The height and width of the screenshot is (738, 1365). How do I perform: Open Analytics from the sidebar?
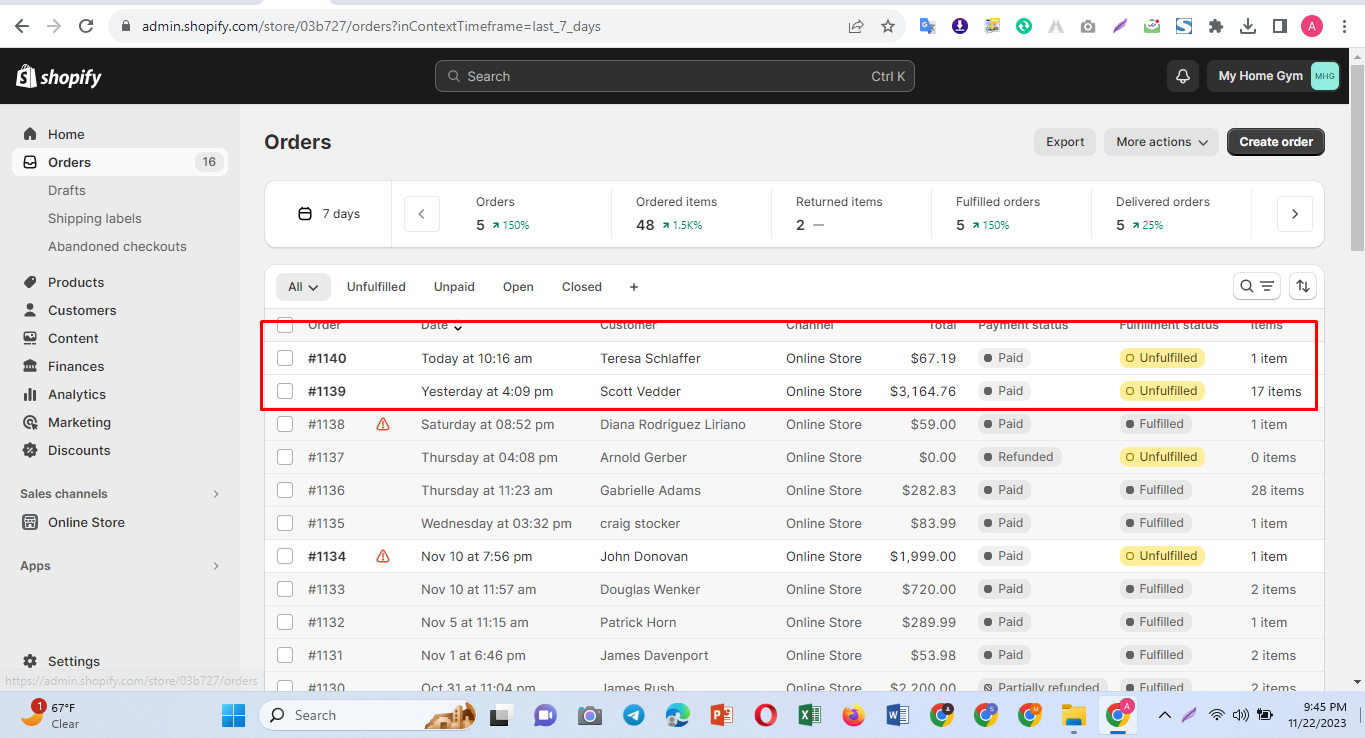(x=76, y=394)
